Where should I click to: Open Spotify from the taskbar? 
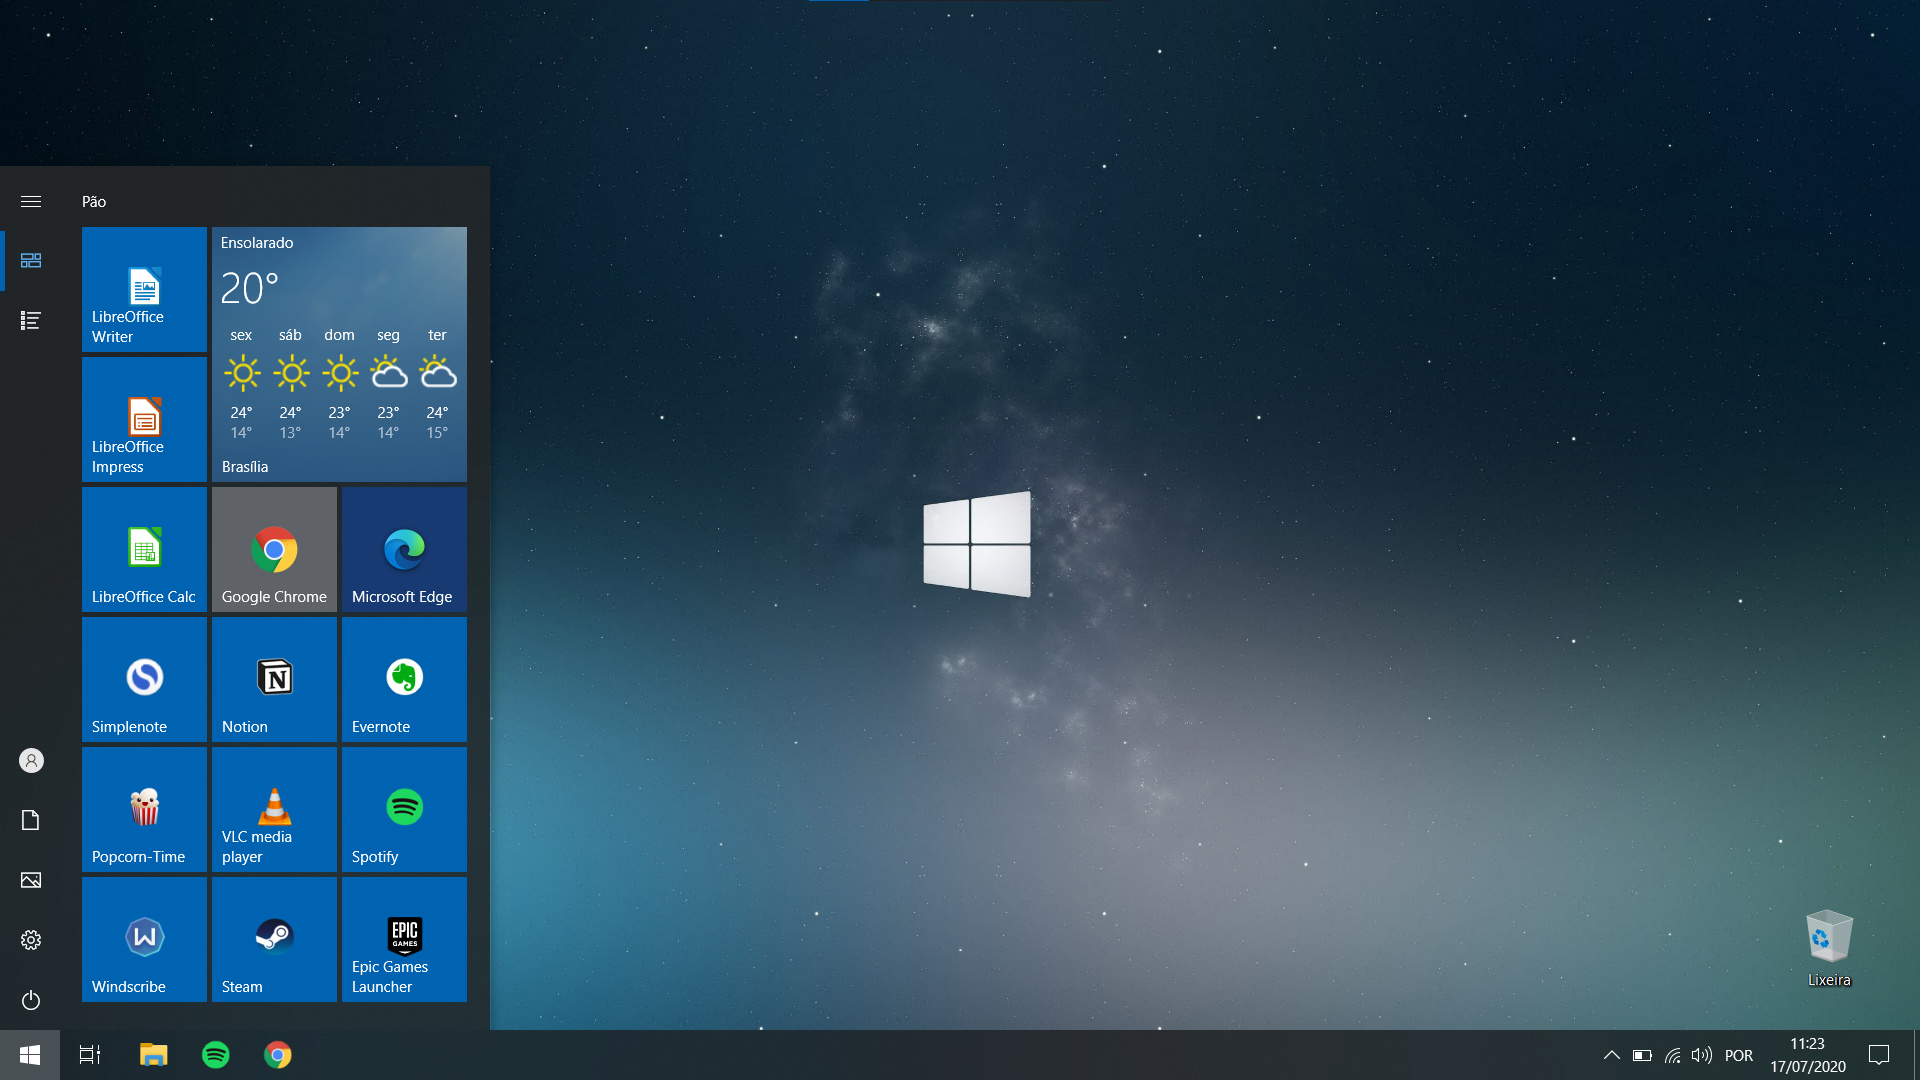(216, 1055)
